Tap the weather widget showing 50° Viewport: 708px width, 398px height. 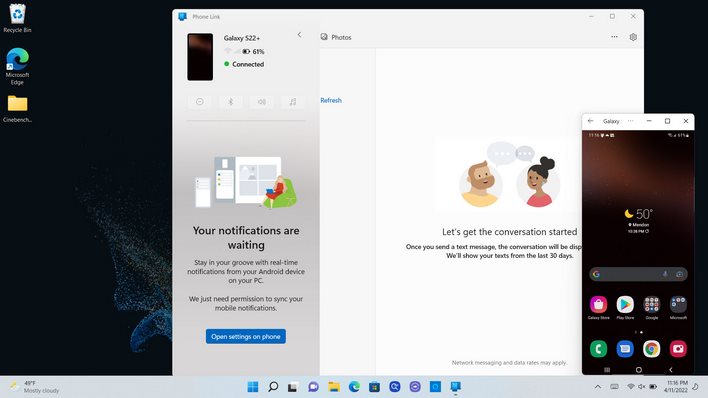[x=638, y=220]
